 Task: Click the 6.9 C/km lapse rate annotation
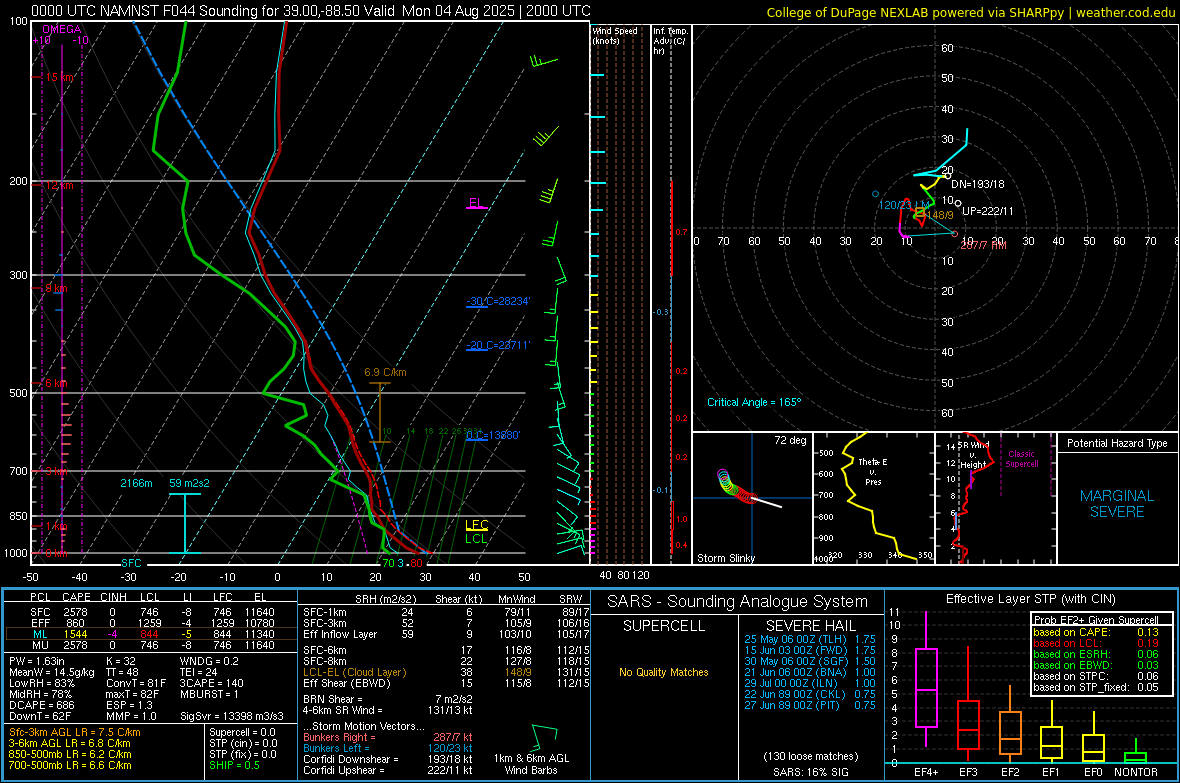coord(385,372)
